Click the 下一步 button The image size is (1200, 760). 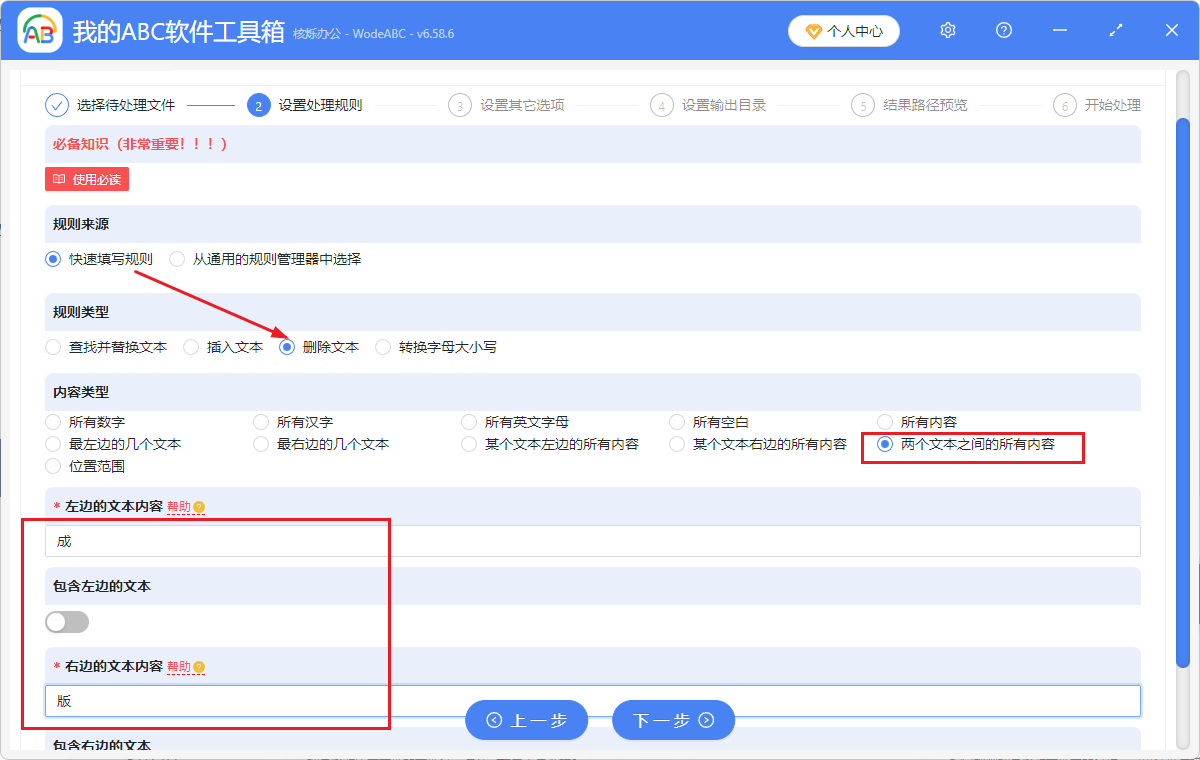(x=673, y=719)
